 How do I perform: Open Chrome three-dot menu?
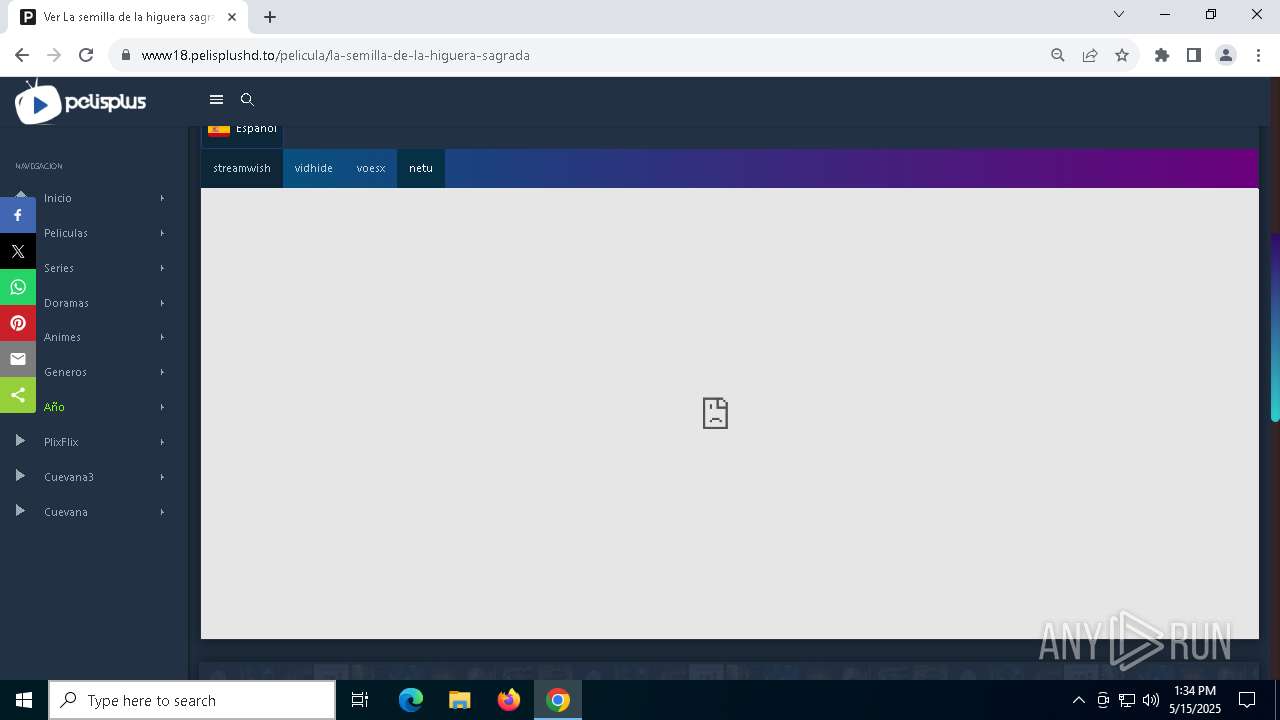pos(1258,55)
